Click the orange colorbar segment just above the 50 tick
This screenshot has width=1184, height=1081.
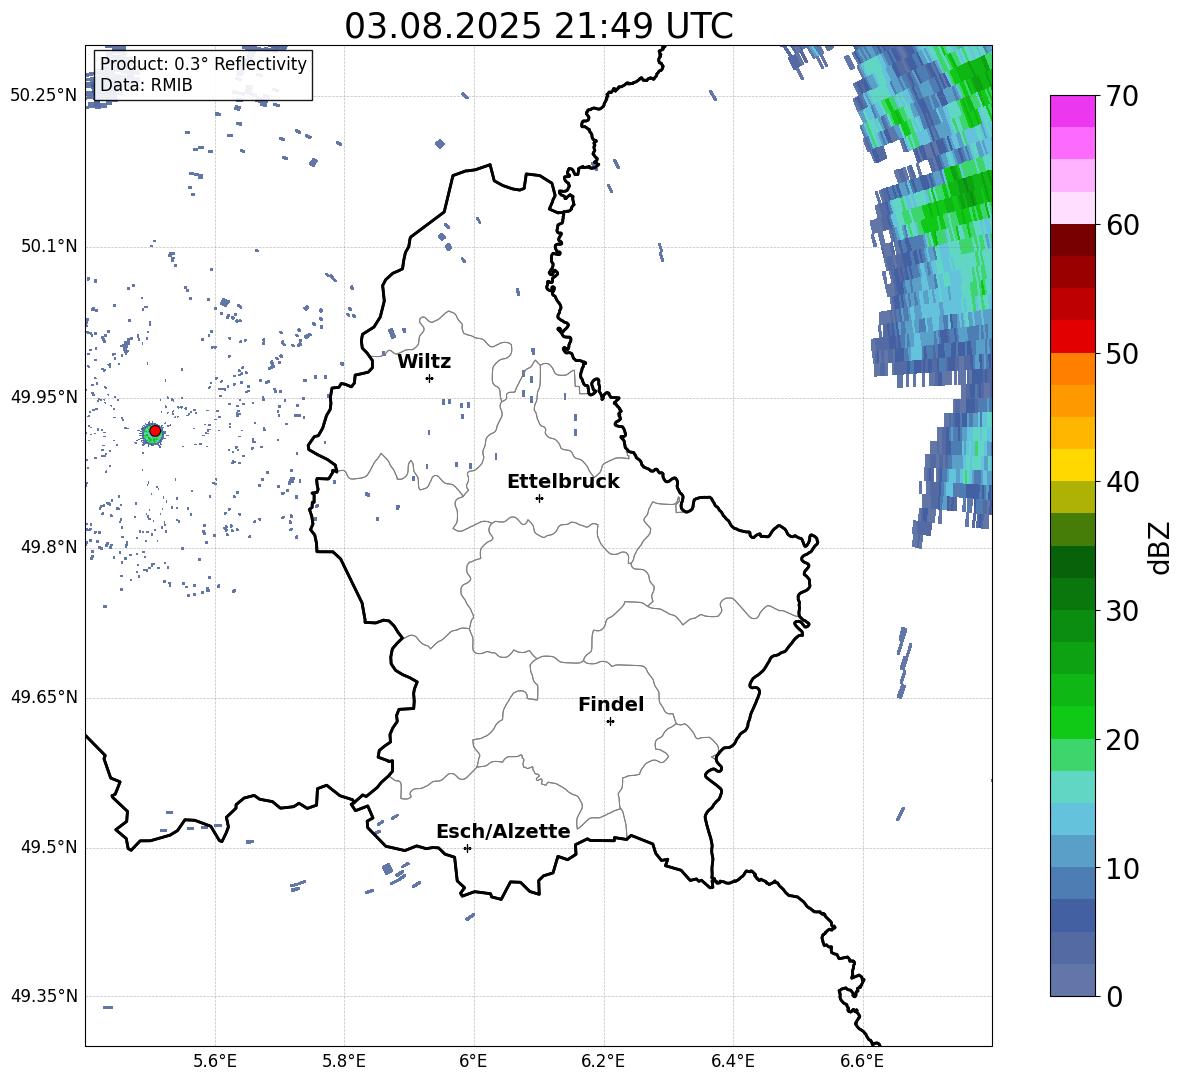(x=1072, y=368)
